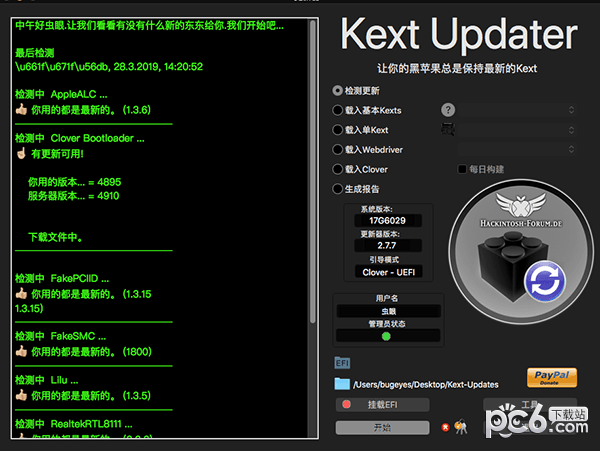Select the 载入Webdriver radio option
Viewport: 600px width, 451px height.
pos(337,150)
